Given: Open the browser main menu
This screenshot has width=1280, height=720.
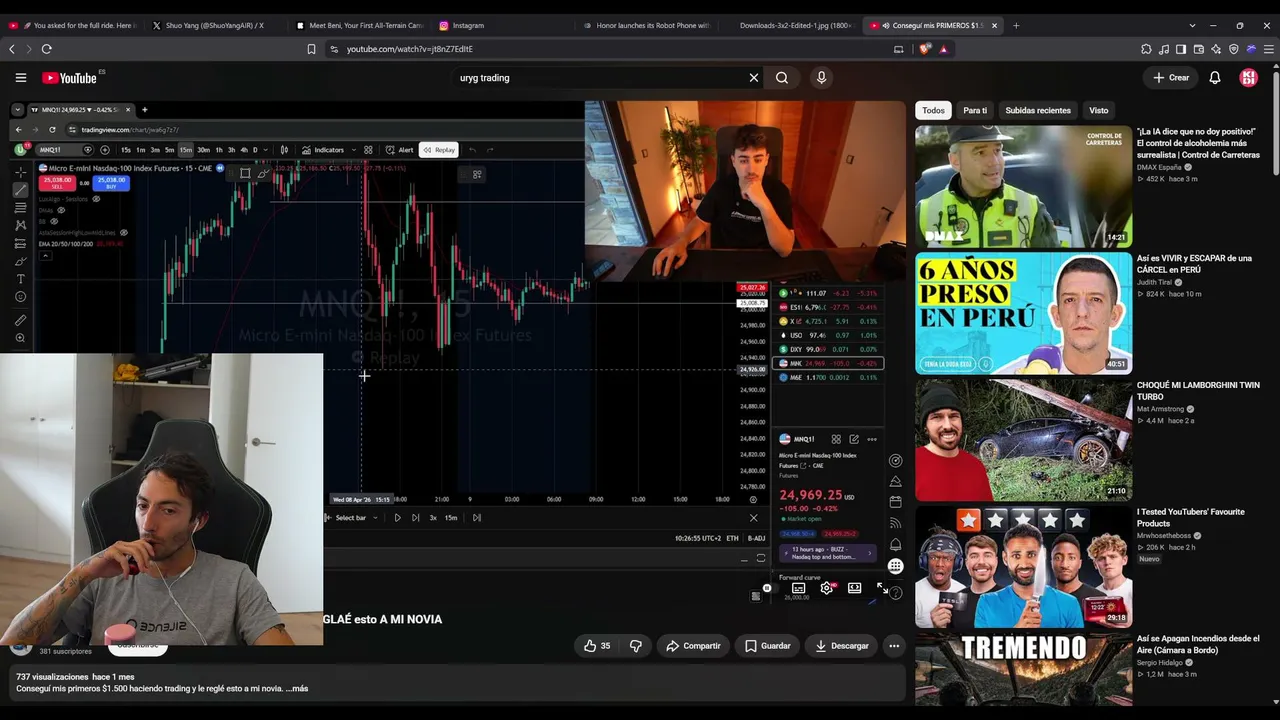Looking at the screenshot, I should tap(1269, 49).
